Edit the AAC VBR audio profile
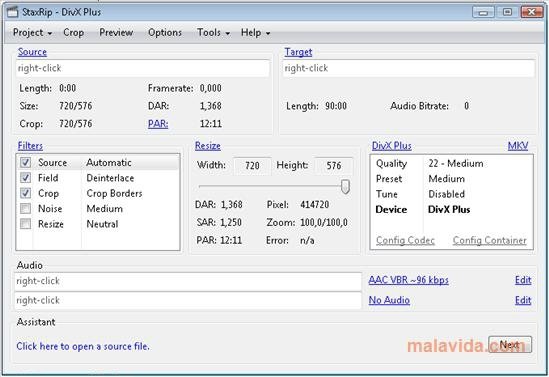549x377 pixels. tap(523, 280)
